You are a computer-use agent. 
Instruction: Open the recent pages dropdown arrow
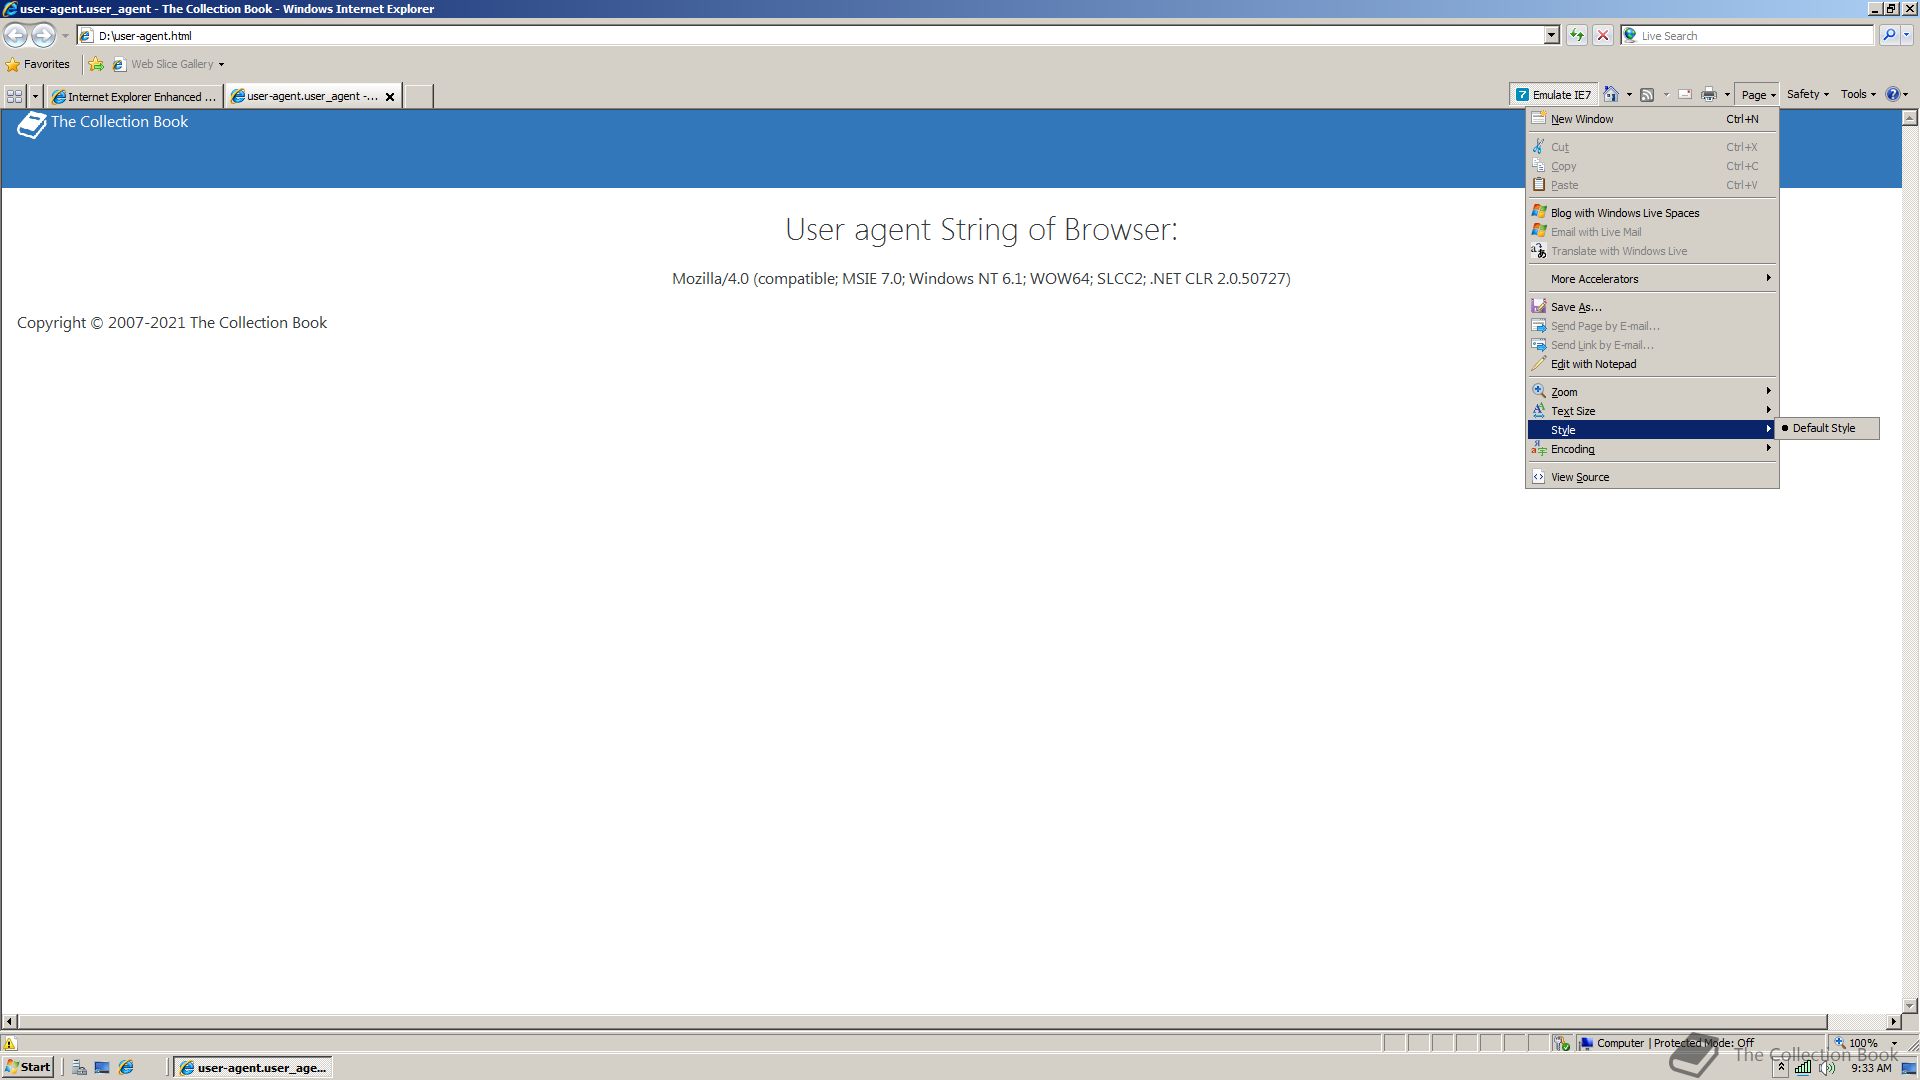(x=65, y=36)
